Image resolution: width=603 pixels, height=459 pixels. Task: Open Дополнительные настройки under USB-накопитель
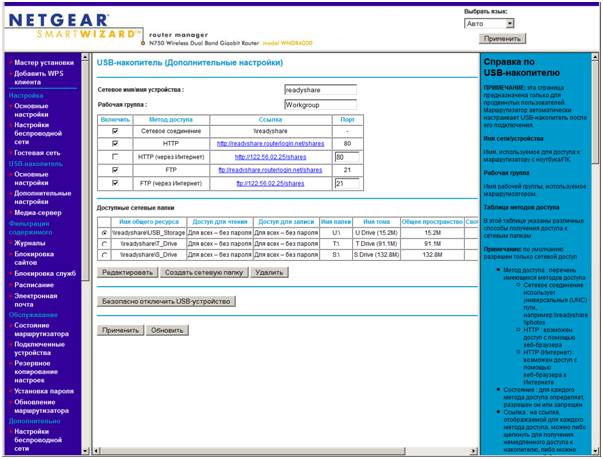(43, 197)
